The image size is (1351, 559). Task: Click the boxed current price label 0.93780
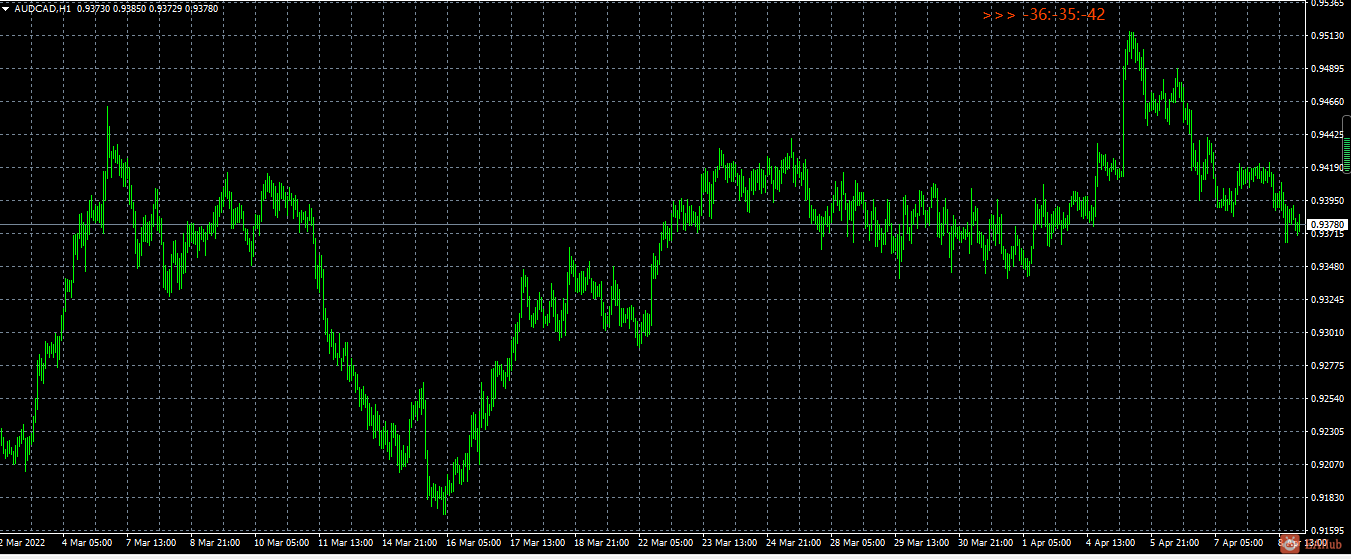(x=1327, y=225)
